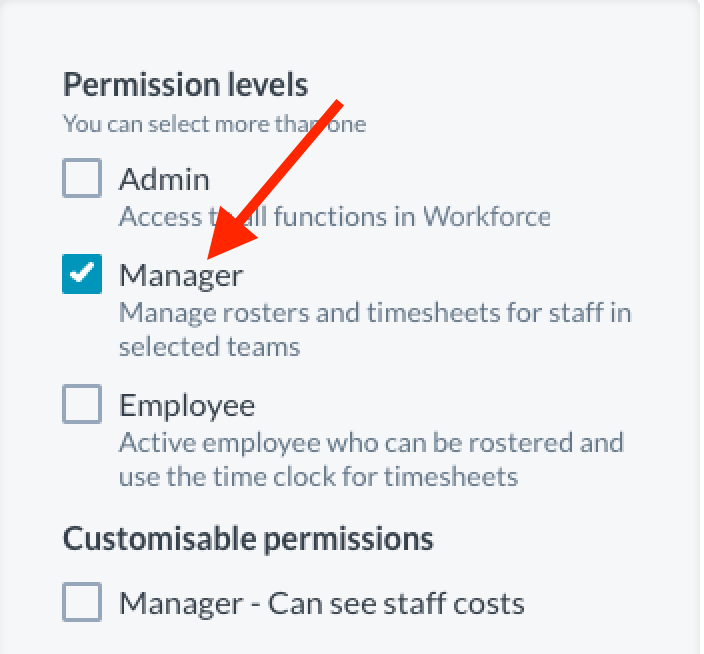This screenshot has height=654, width=704.
Task: Click the white checkmark icon beside Manager
Action: click(x=82, y=273)
